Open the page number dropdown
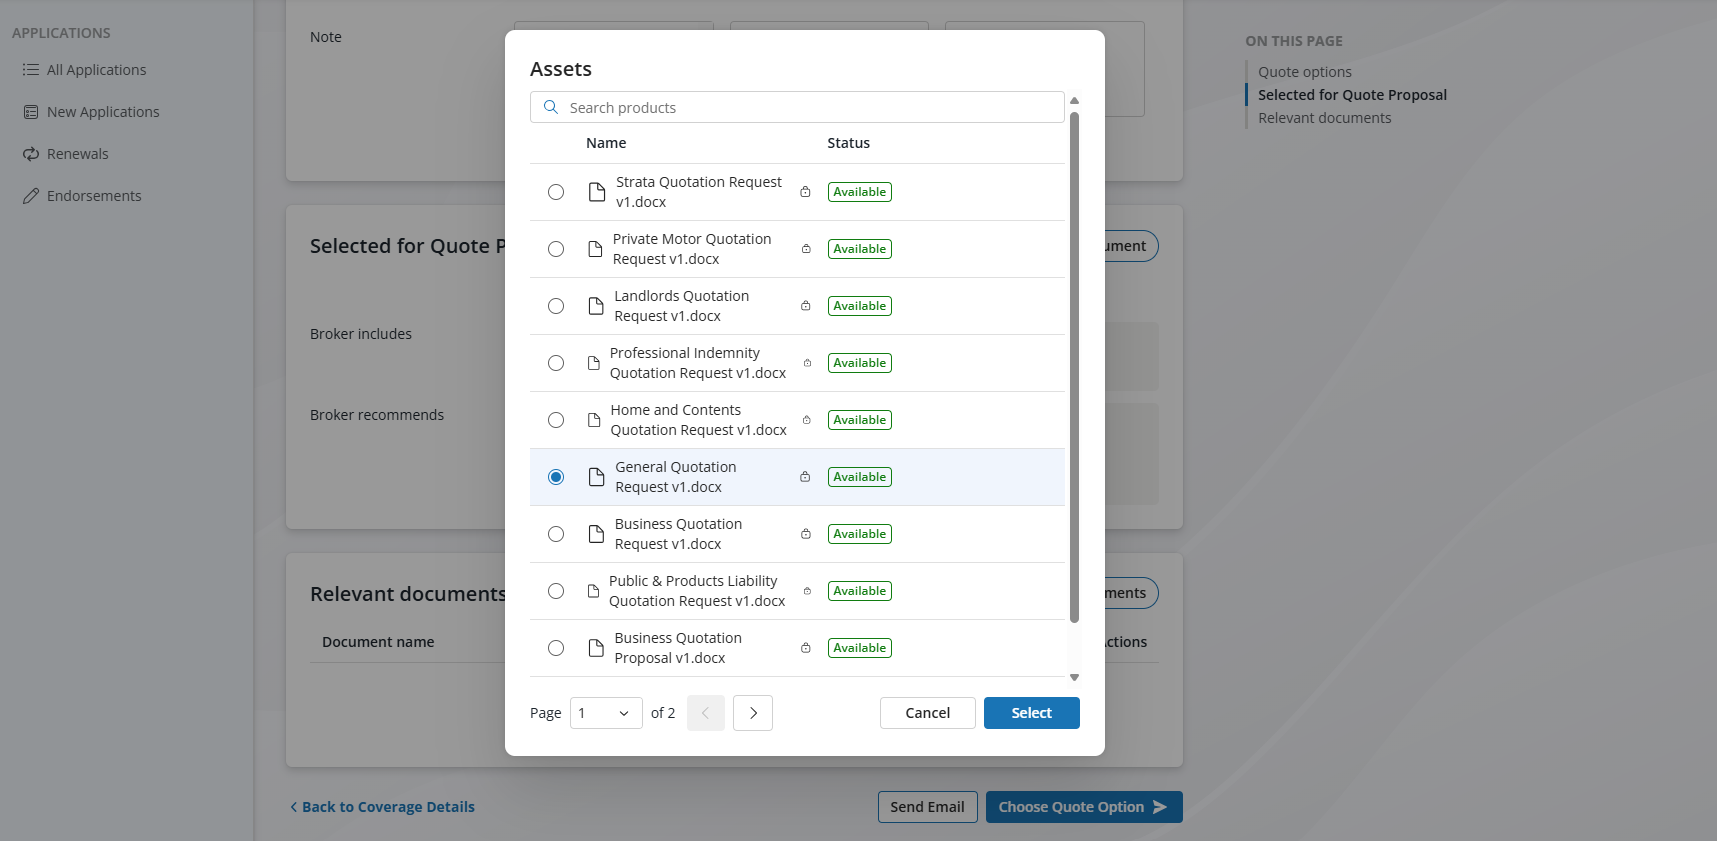1717x841 pixels. 606,713
